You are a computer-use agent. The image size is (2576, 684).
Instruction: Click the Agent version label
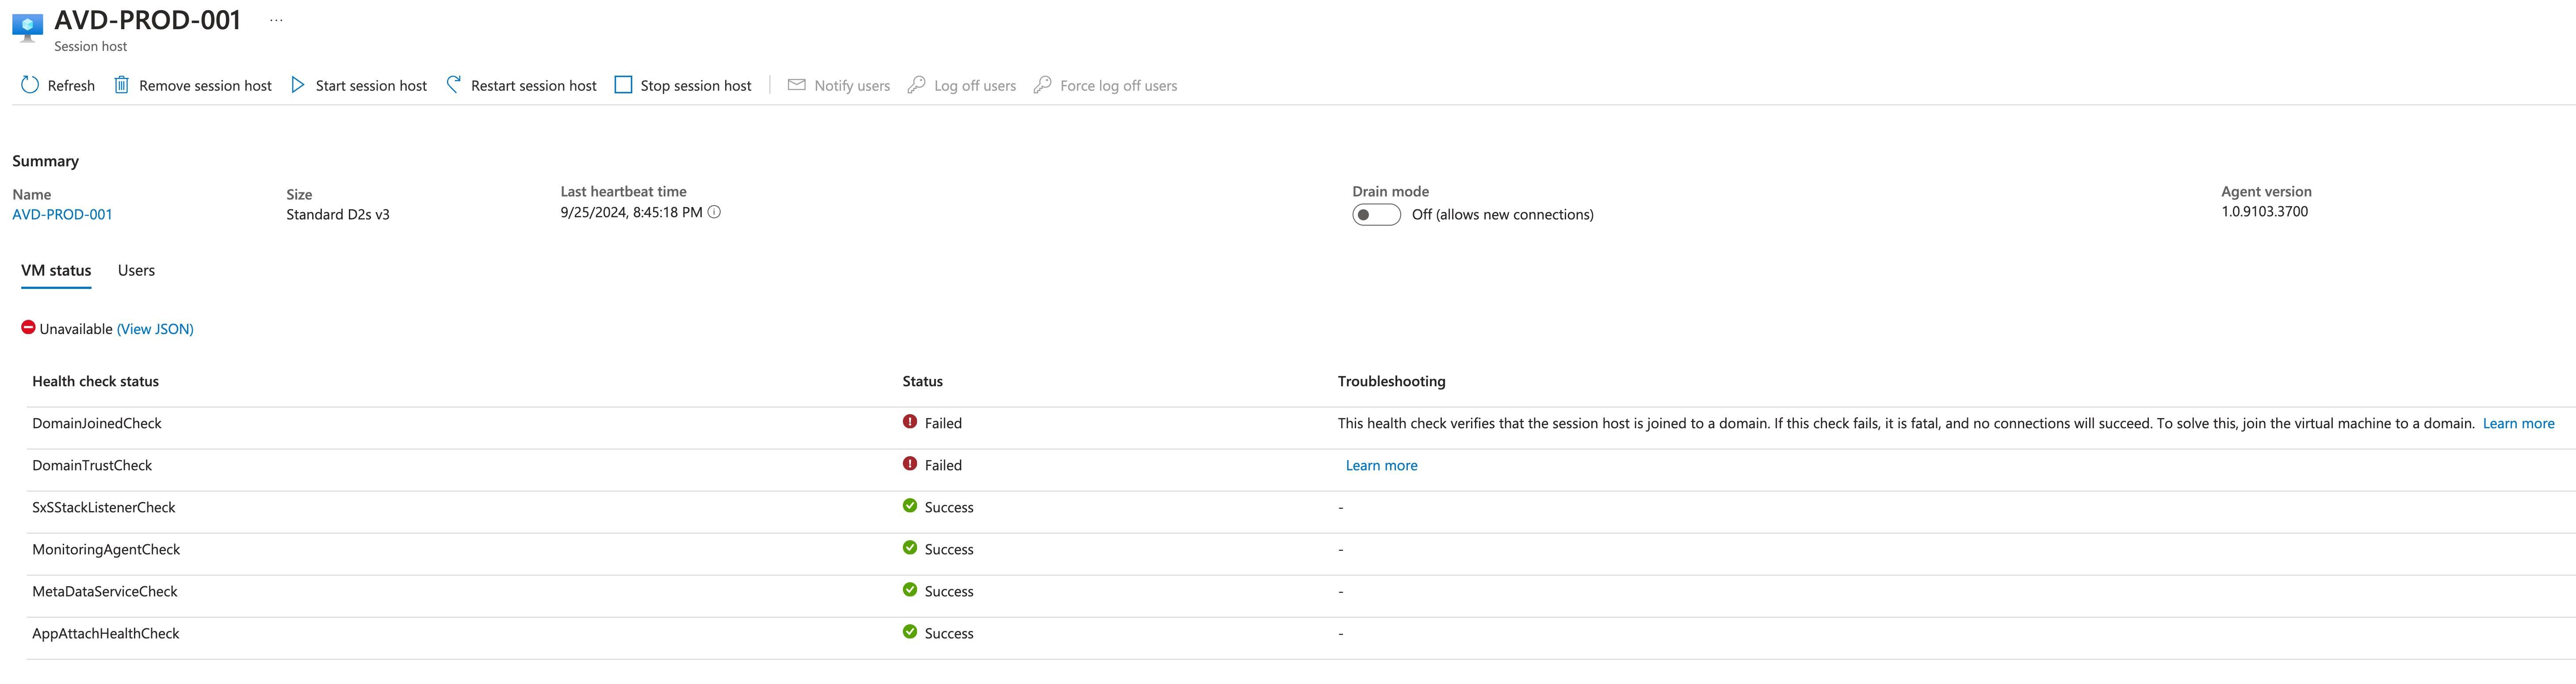[x=2266, y=191]
